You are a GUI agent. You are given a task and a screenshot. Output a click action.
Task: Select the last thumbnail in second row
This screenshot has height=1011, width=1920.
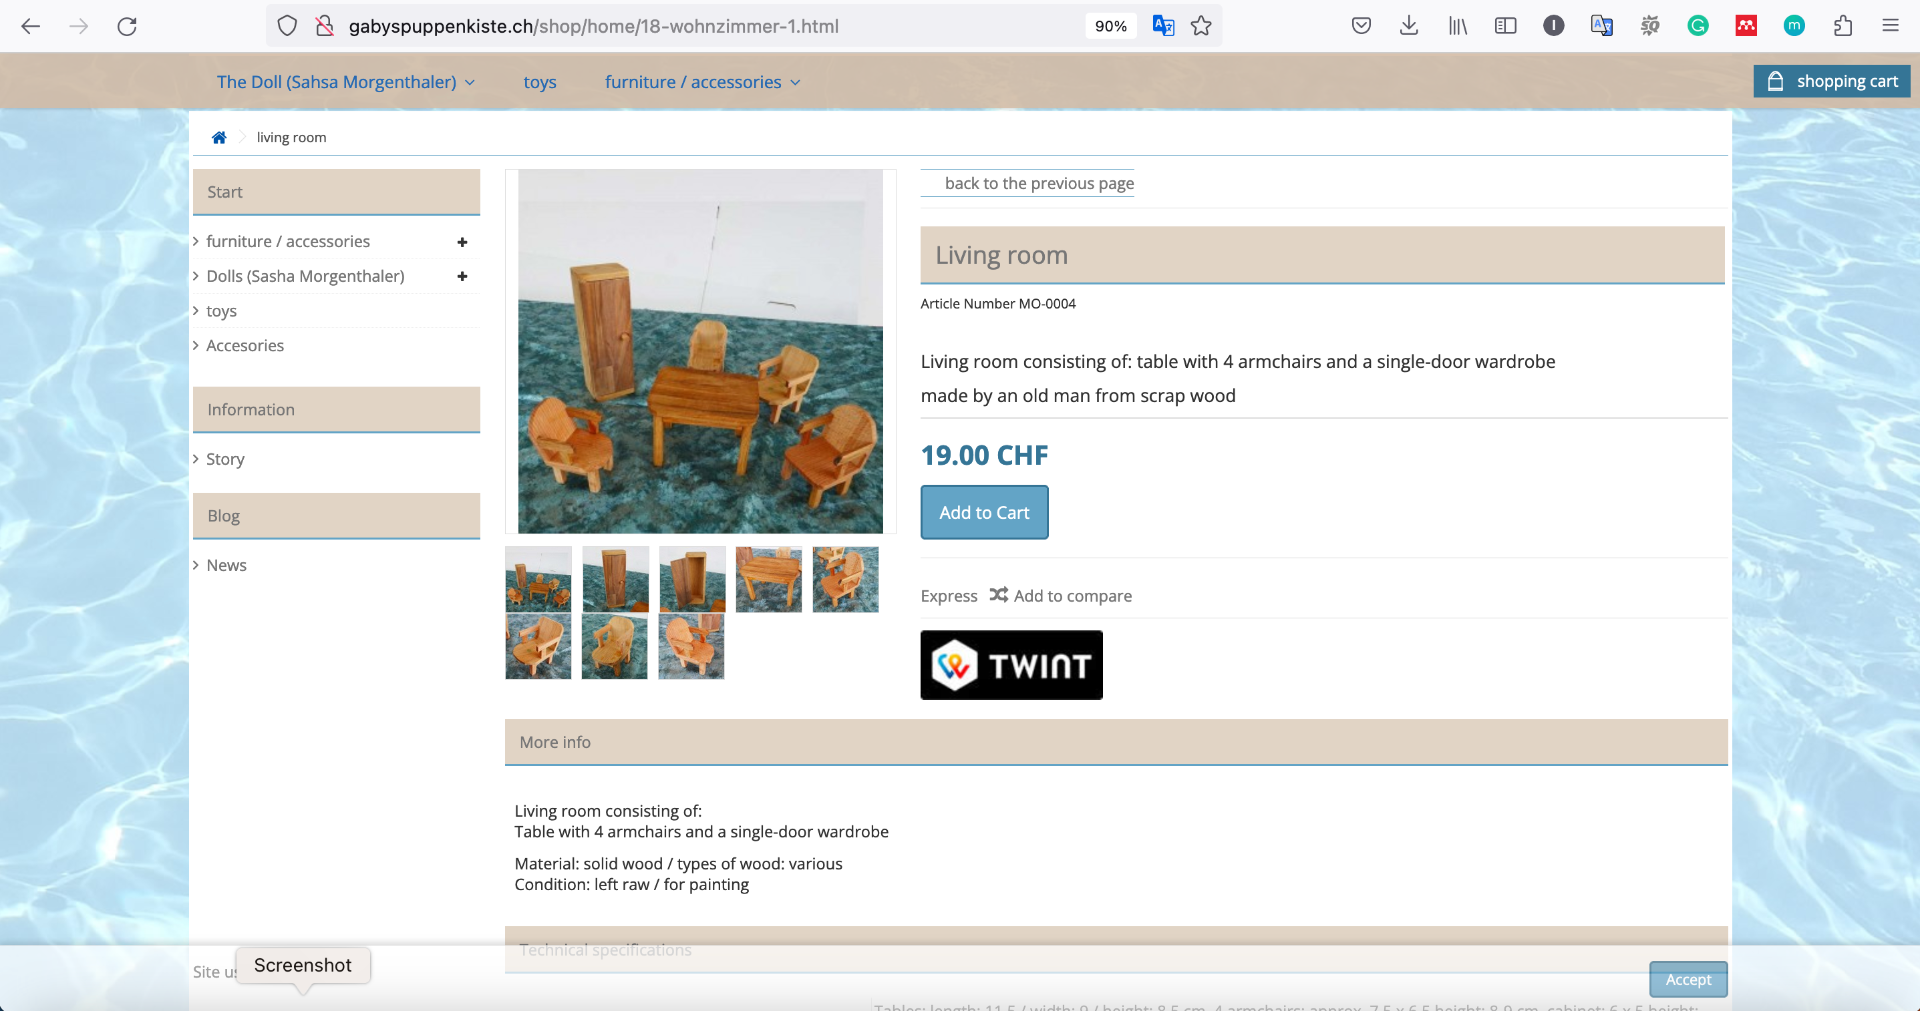tap(692, 646)
